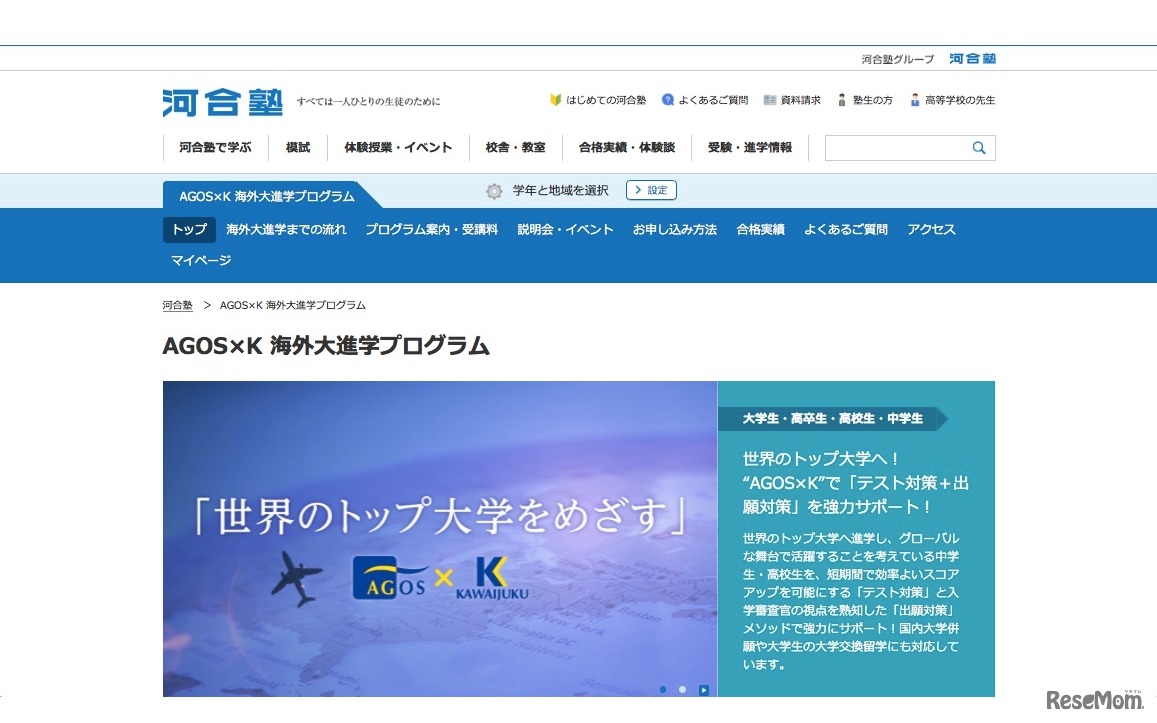1157x723 pixels.
Task: Open the 設定 settings button
Action: [x=651, y=190]
